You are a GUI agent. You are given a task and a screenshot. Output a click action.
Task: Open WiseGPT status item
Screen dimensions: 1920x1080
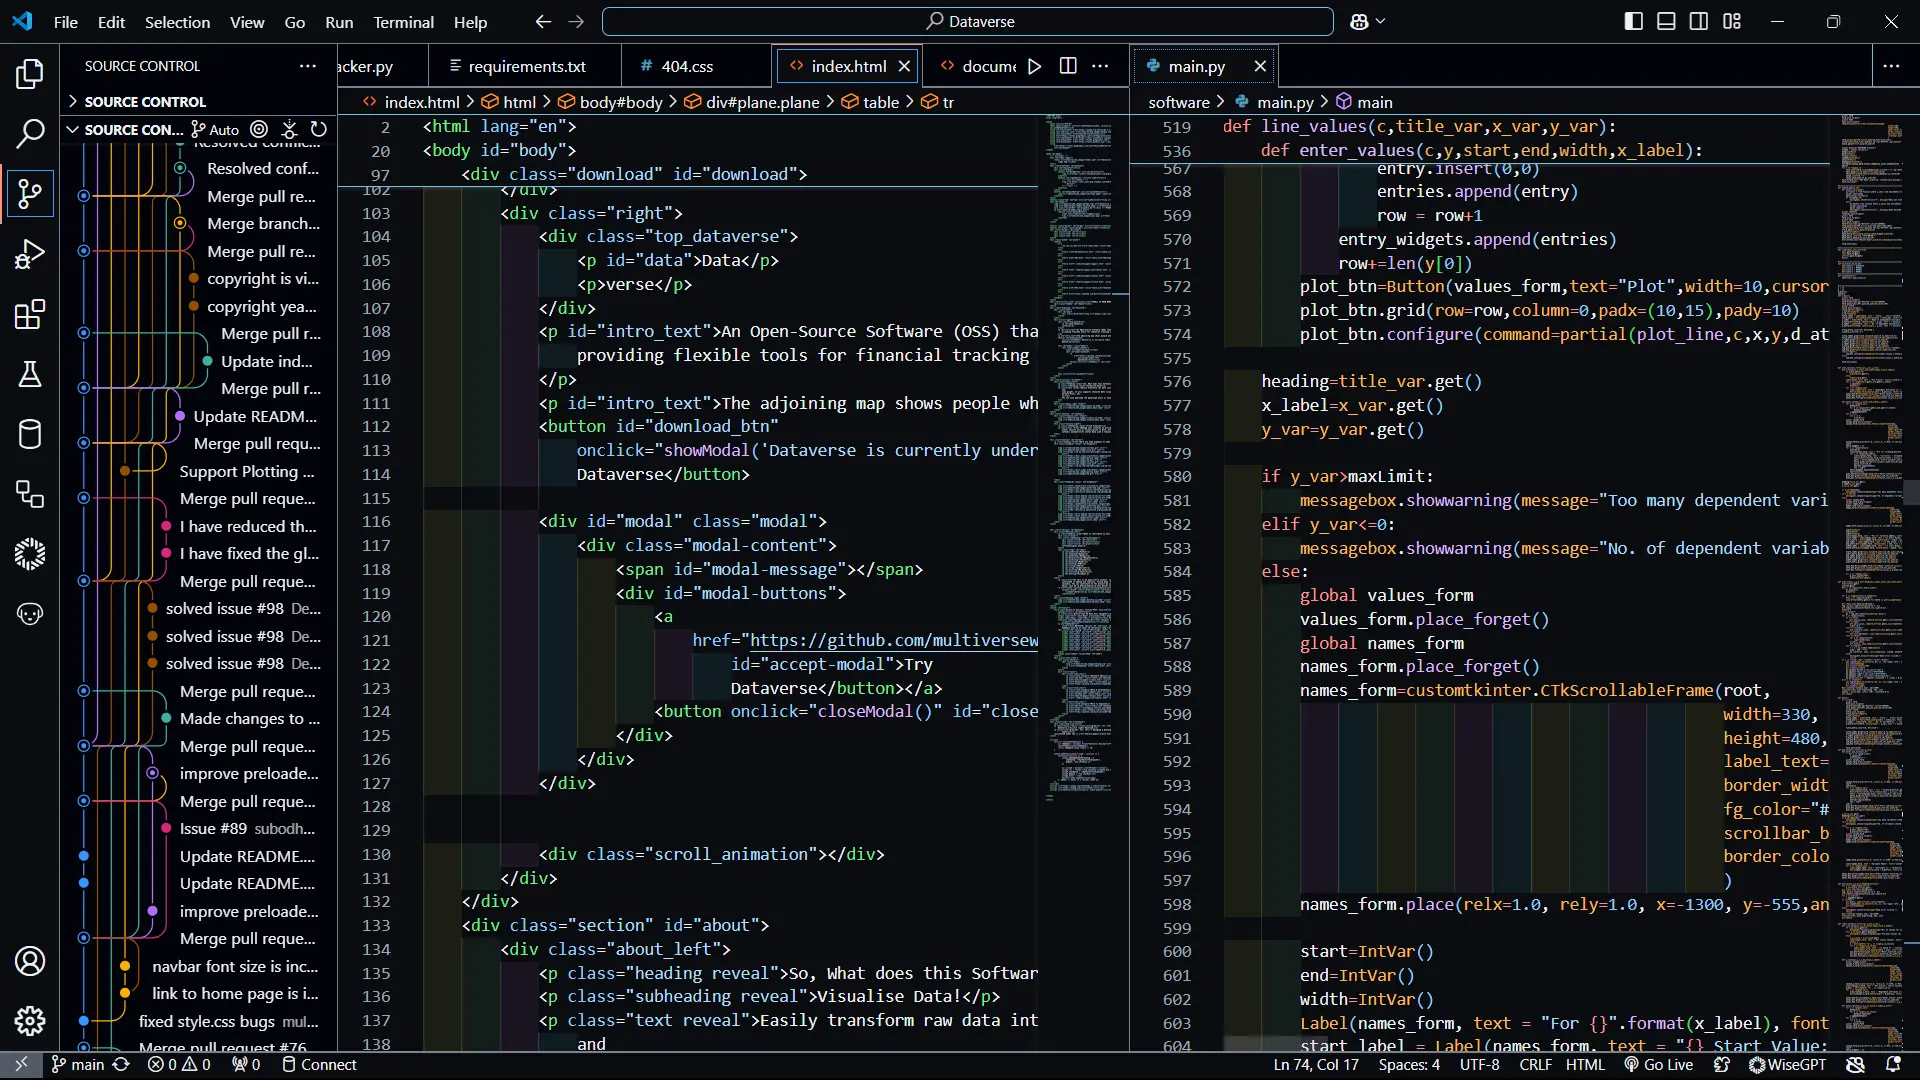point(1787,1064)
